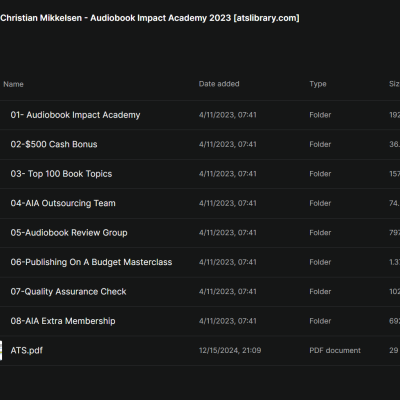Open folder 08-AIA Extra Membership
This screenshot has width=400, height=400.
(x=63, y=321)
